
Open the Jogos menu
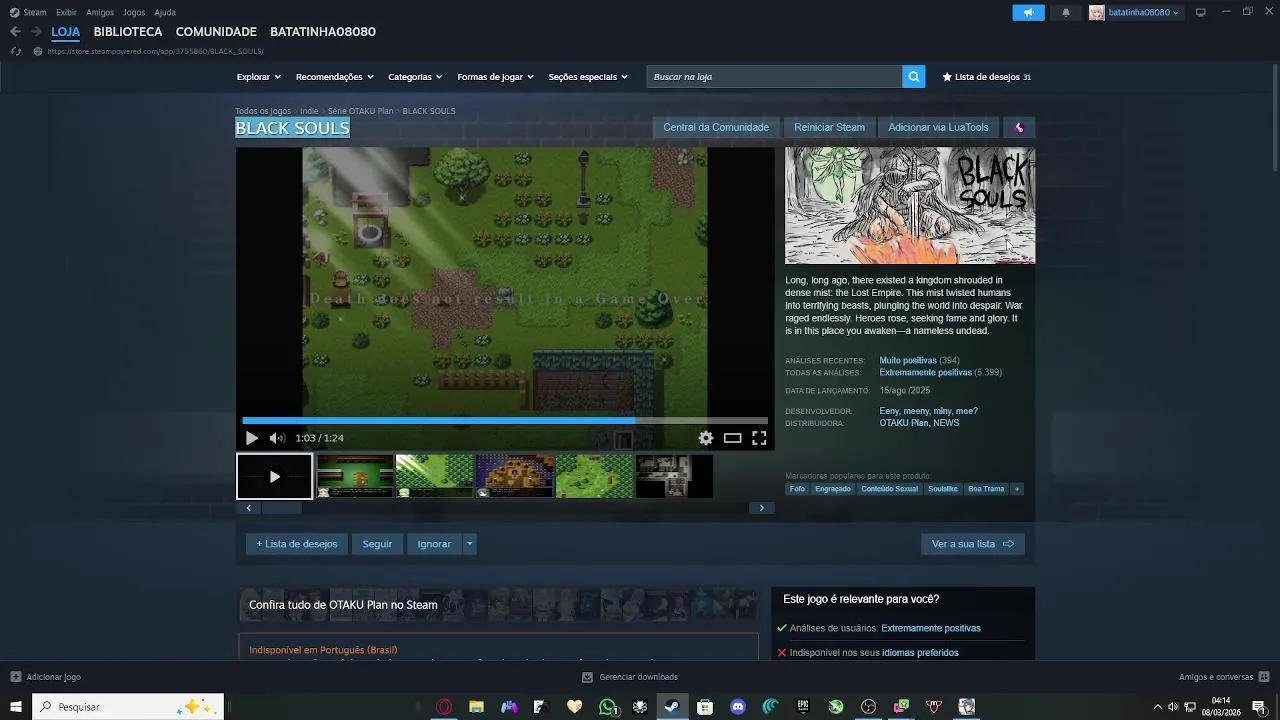pos(134,12)
